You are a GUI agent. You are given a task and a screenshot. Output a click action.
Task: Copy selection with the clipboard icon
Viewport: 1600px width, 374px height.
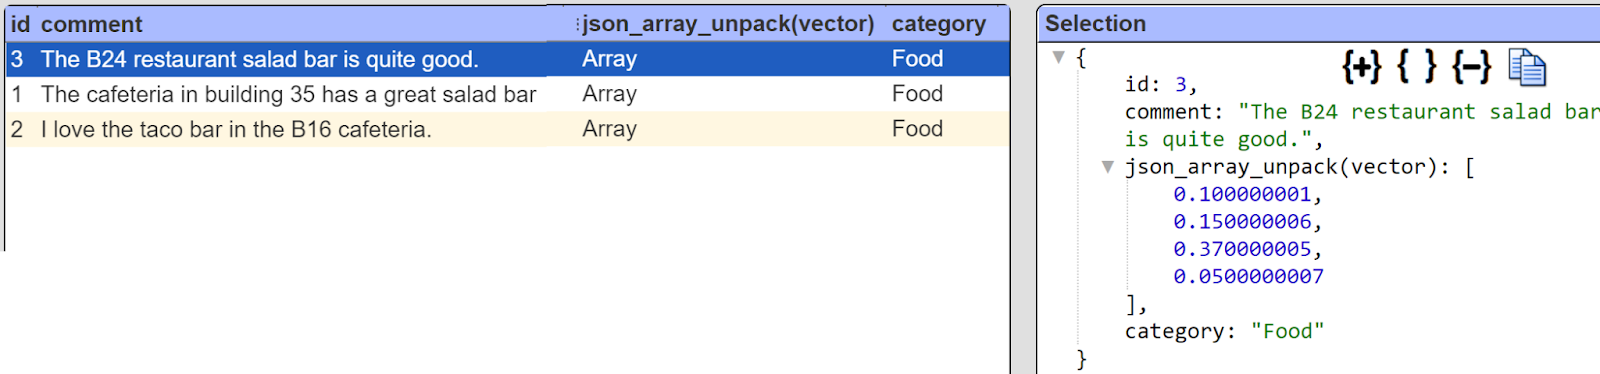1527,68
